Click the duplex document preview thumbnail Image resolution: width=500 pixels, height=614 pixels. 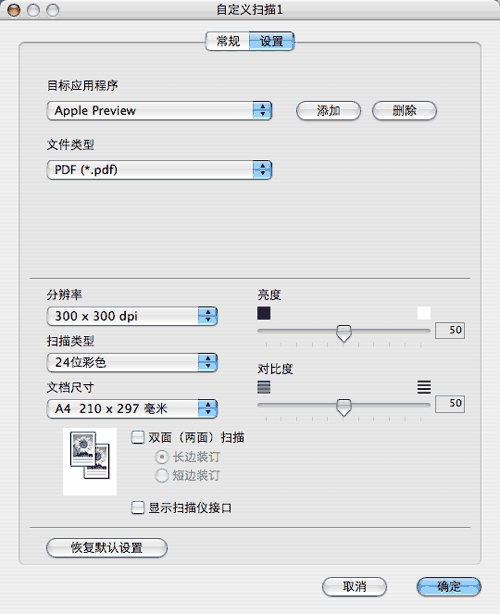click(90, 461)
